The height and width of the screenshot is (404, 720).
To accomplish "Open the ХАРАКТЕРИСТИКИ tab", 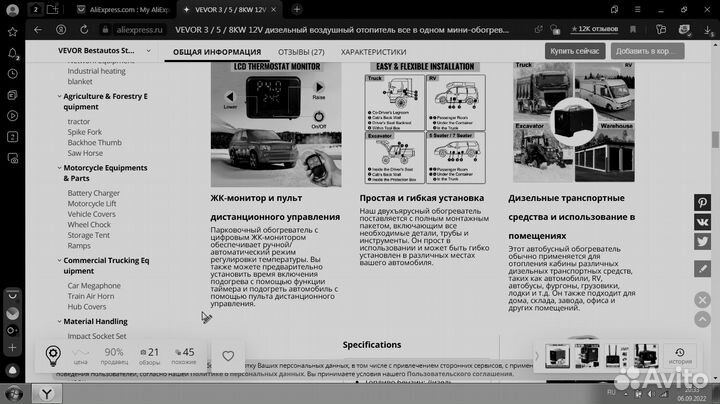I will coord(373,51).
